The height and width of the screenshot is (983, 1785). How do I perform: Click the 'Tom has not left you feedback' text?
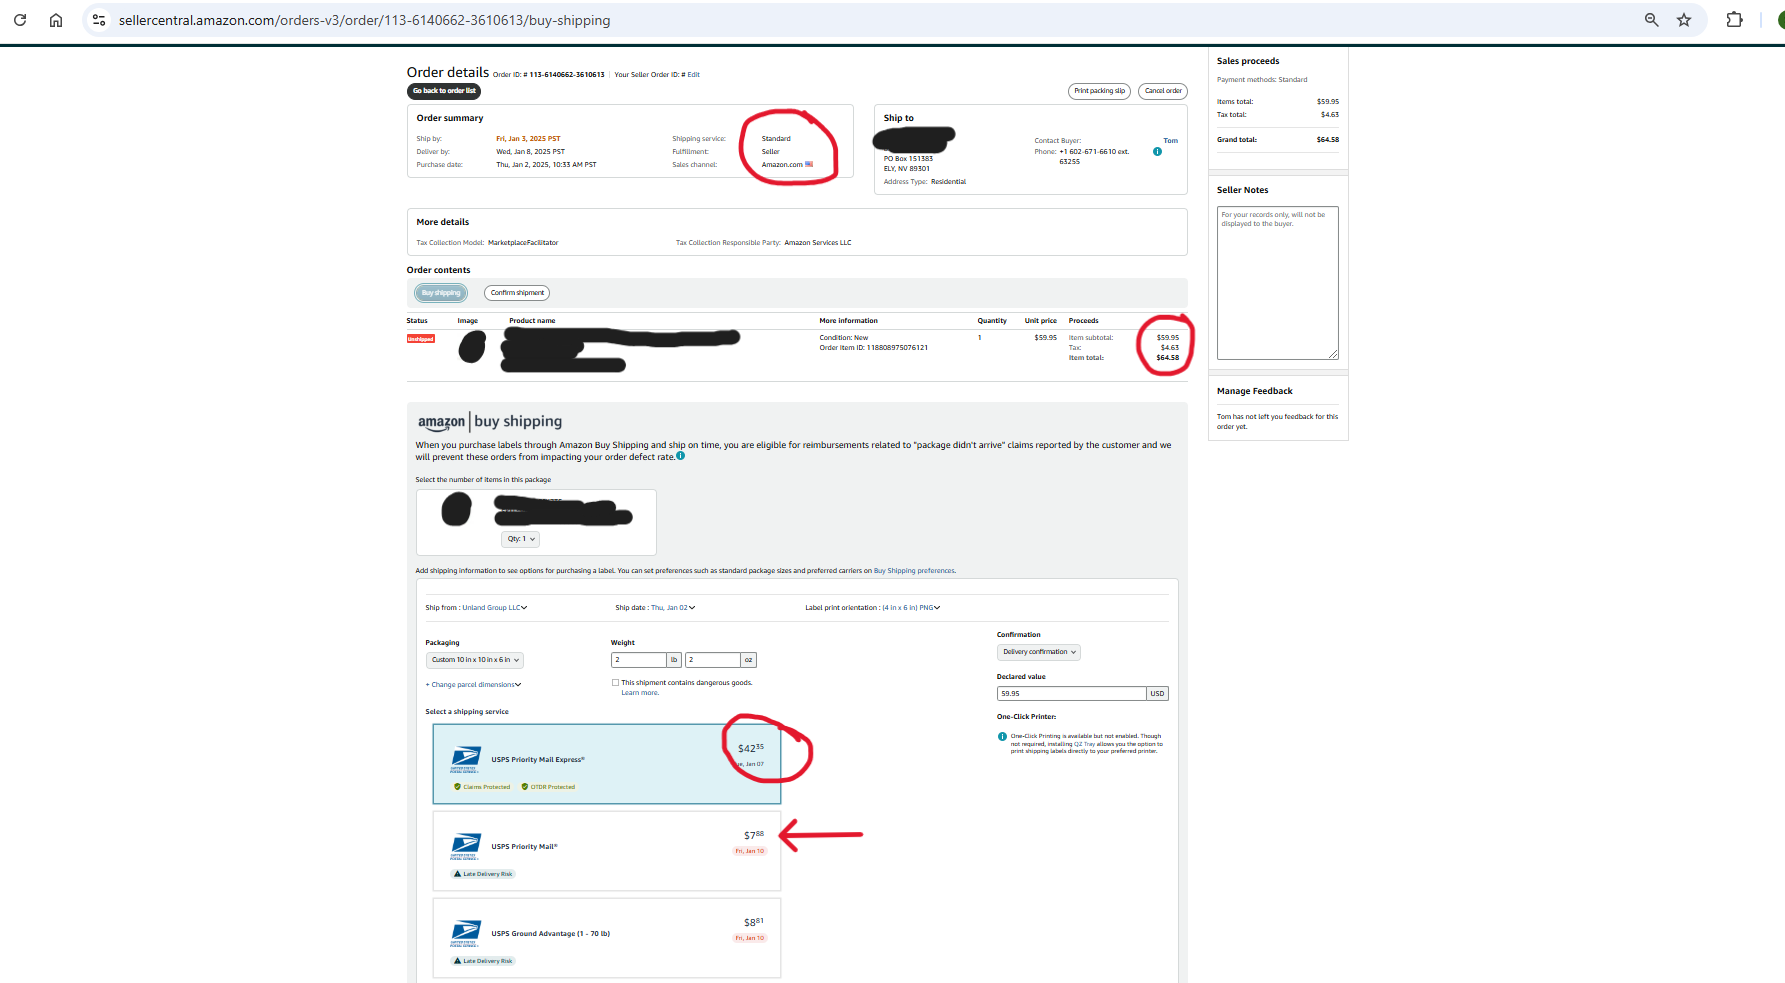point(1277,422)
